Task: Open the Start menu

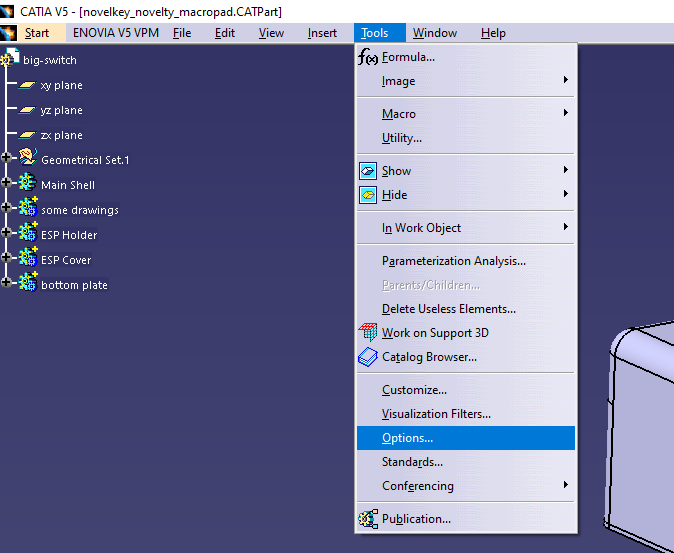Action: [x=37, y=33]
